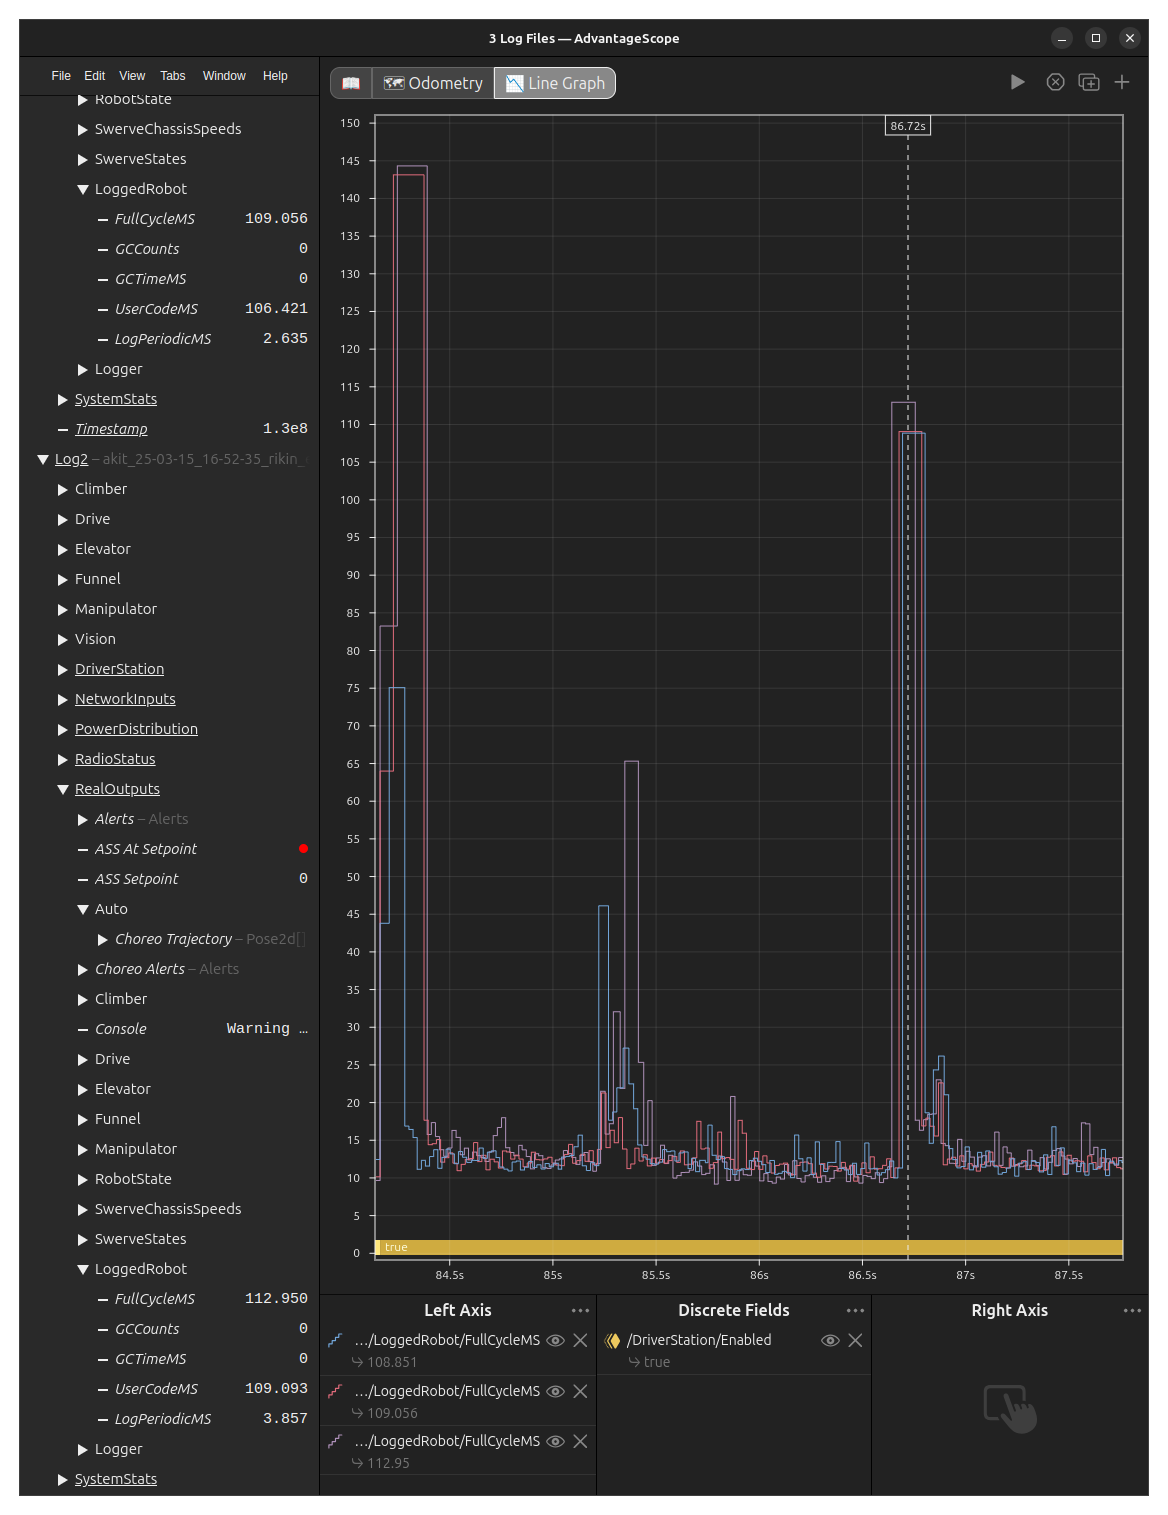Remove the DriverStation/Enabled discrete field
This screenshot has width=1168, height=1515.
click(x=855, y=1340)
